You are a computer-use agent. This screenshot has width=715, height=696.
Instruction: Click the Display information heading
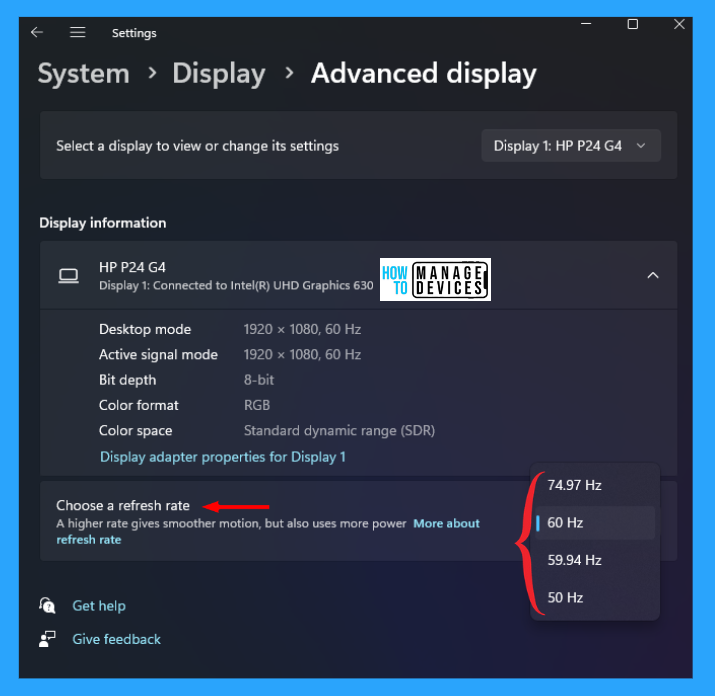(x=103, y=223)
